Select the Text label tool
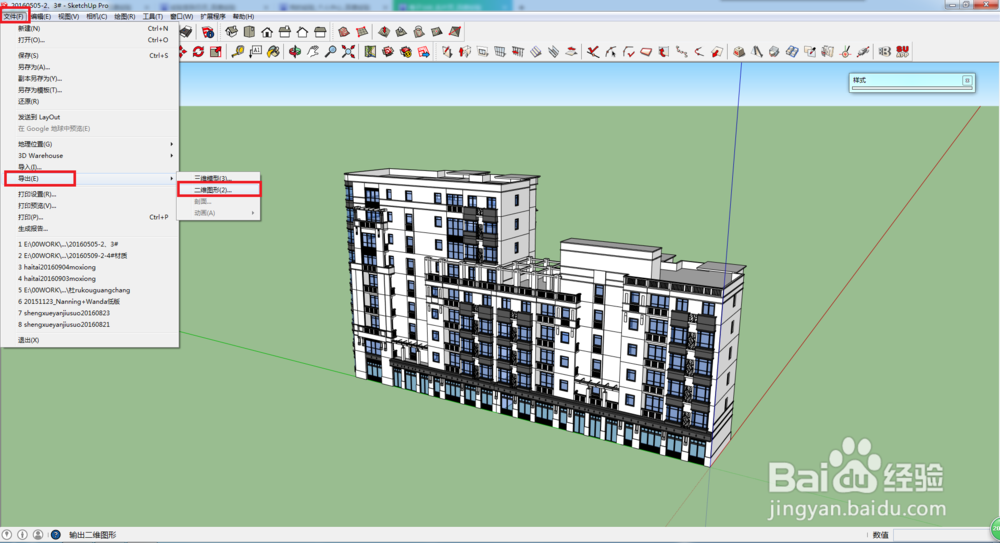 tap(255, 52)
